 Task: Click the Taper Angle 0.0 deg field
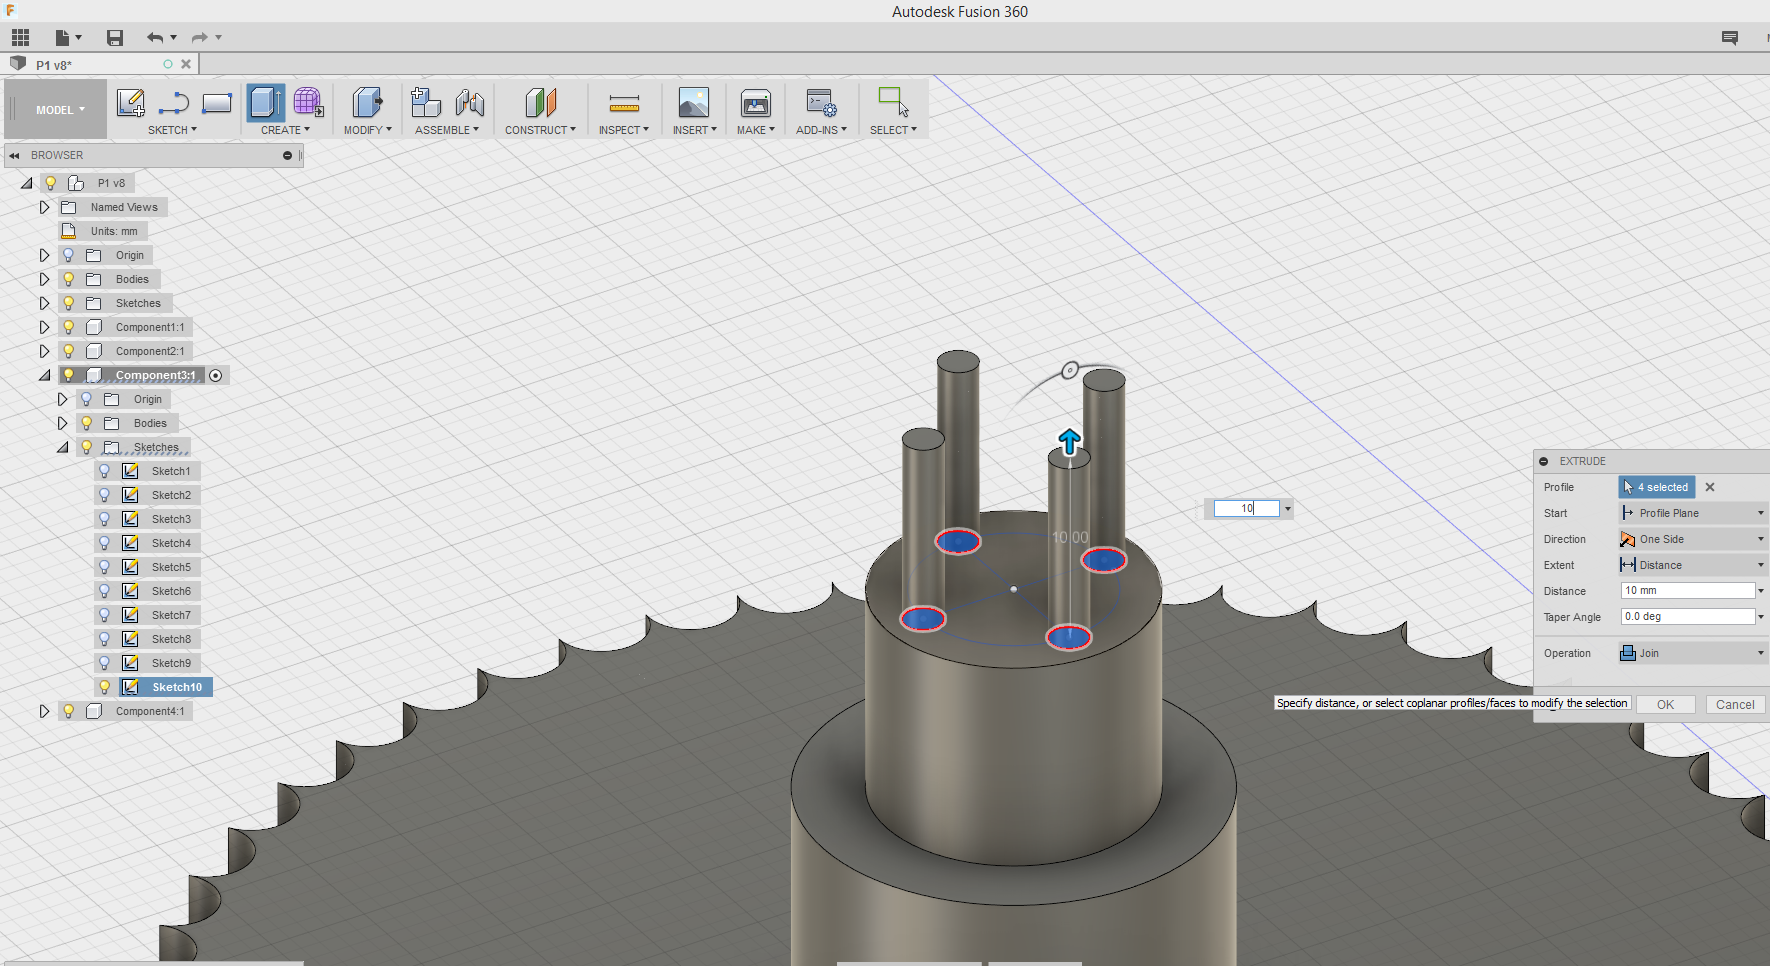click(1688, 617)
